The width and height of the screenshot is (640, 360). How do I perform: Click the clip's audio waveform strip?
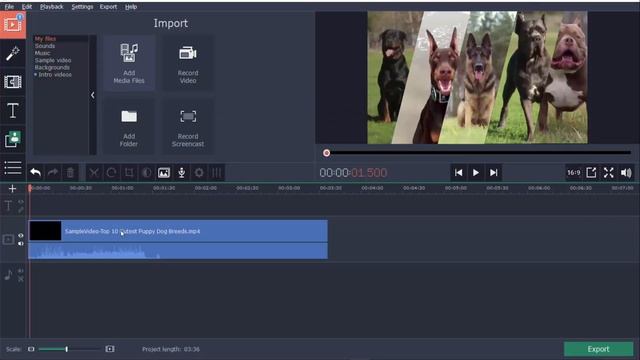(x=178, y=251)
